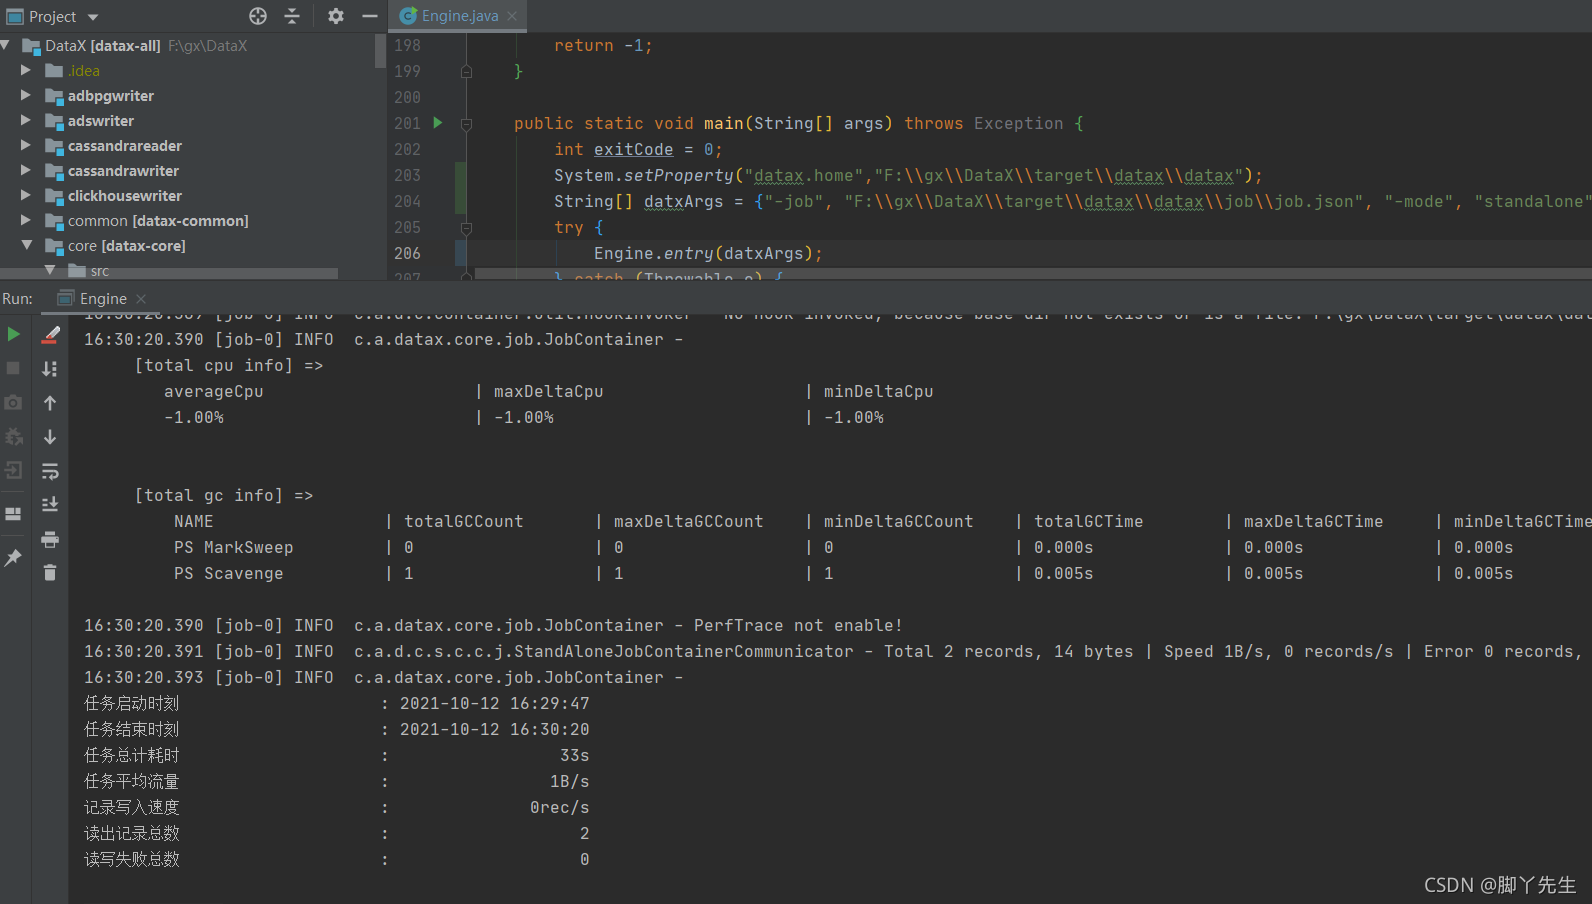This screenshot has height=904, width=1592.
Task: Fold try block at line 205 marker
Action: [466, 228]
